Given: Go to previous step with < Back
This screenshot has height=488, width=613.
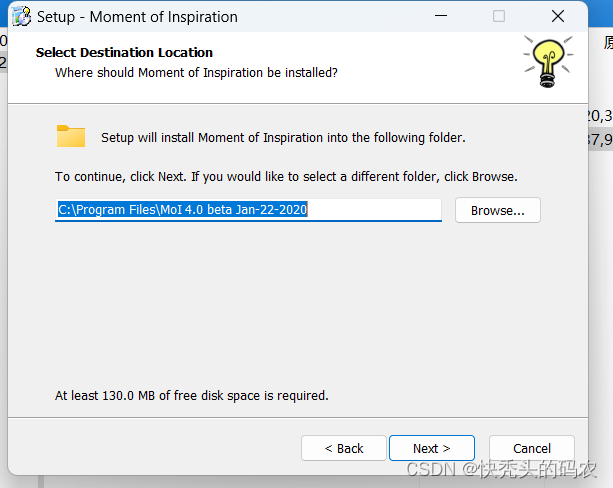Looking at the screenshot, I should (x=344, y=448).
